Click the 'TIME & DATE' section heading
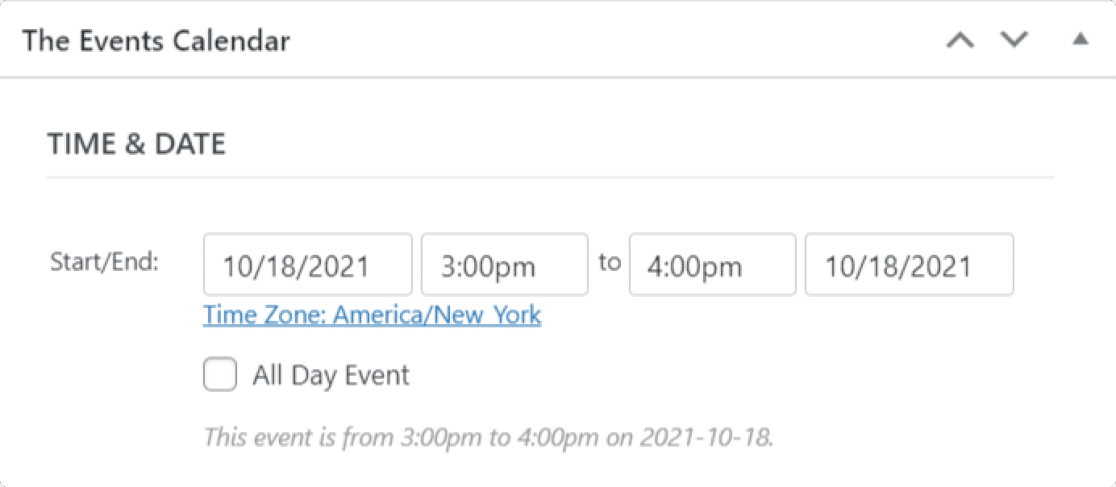Viewport: 1116px width, 487px height. click(x=136, y=144)
